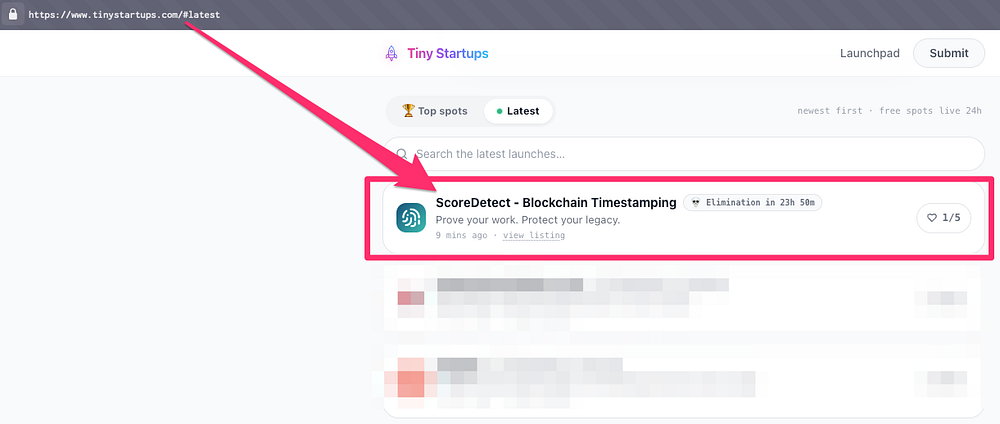Click the skull icon in elimination badge
The image size is (1000, 424).
tap(696, 203)
